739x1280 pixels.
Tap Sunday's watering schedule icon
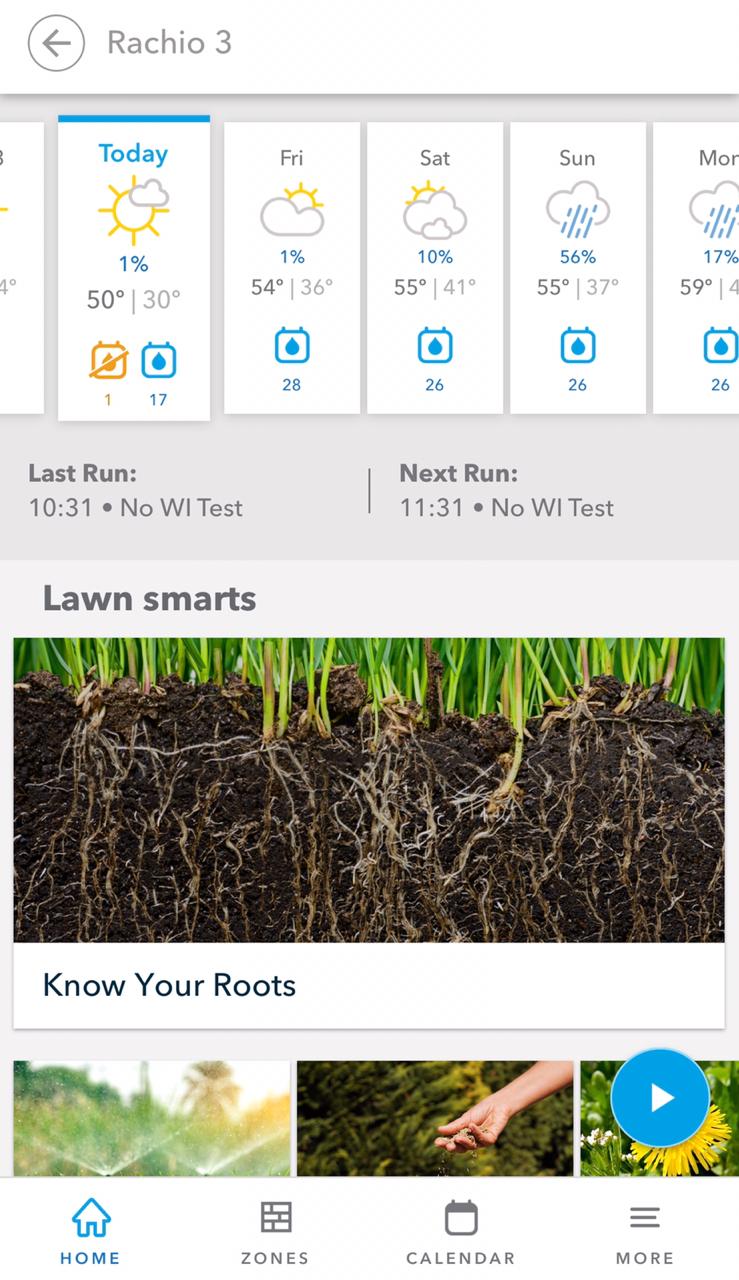pyautogui.click(x=578, y=346)
